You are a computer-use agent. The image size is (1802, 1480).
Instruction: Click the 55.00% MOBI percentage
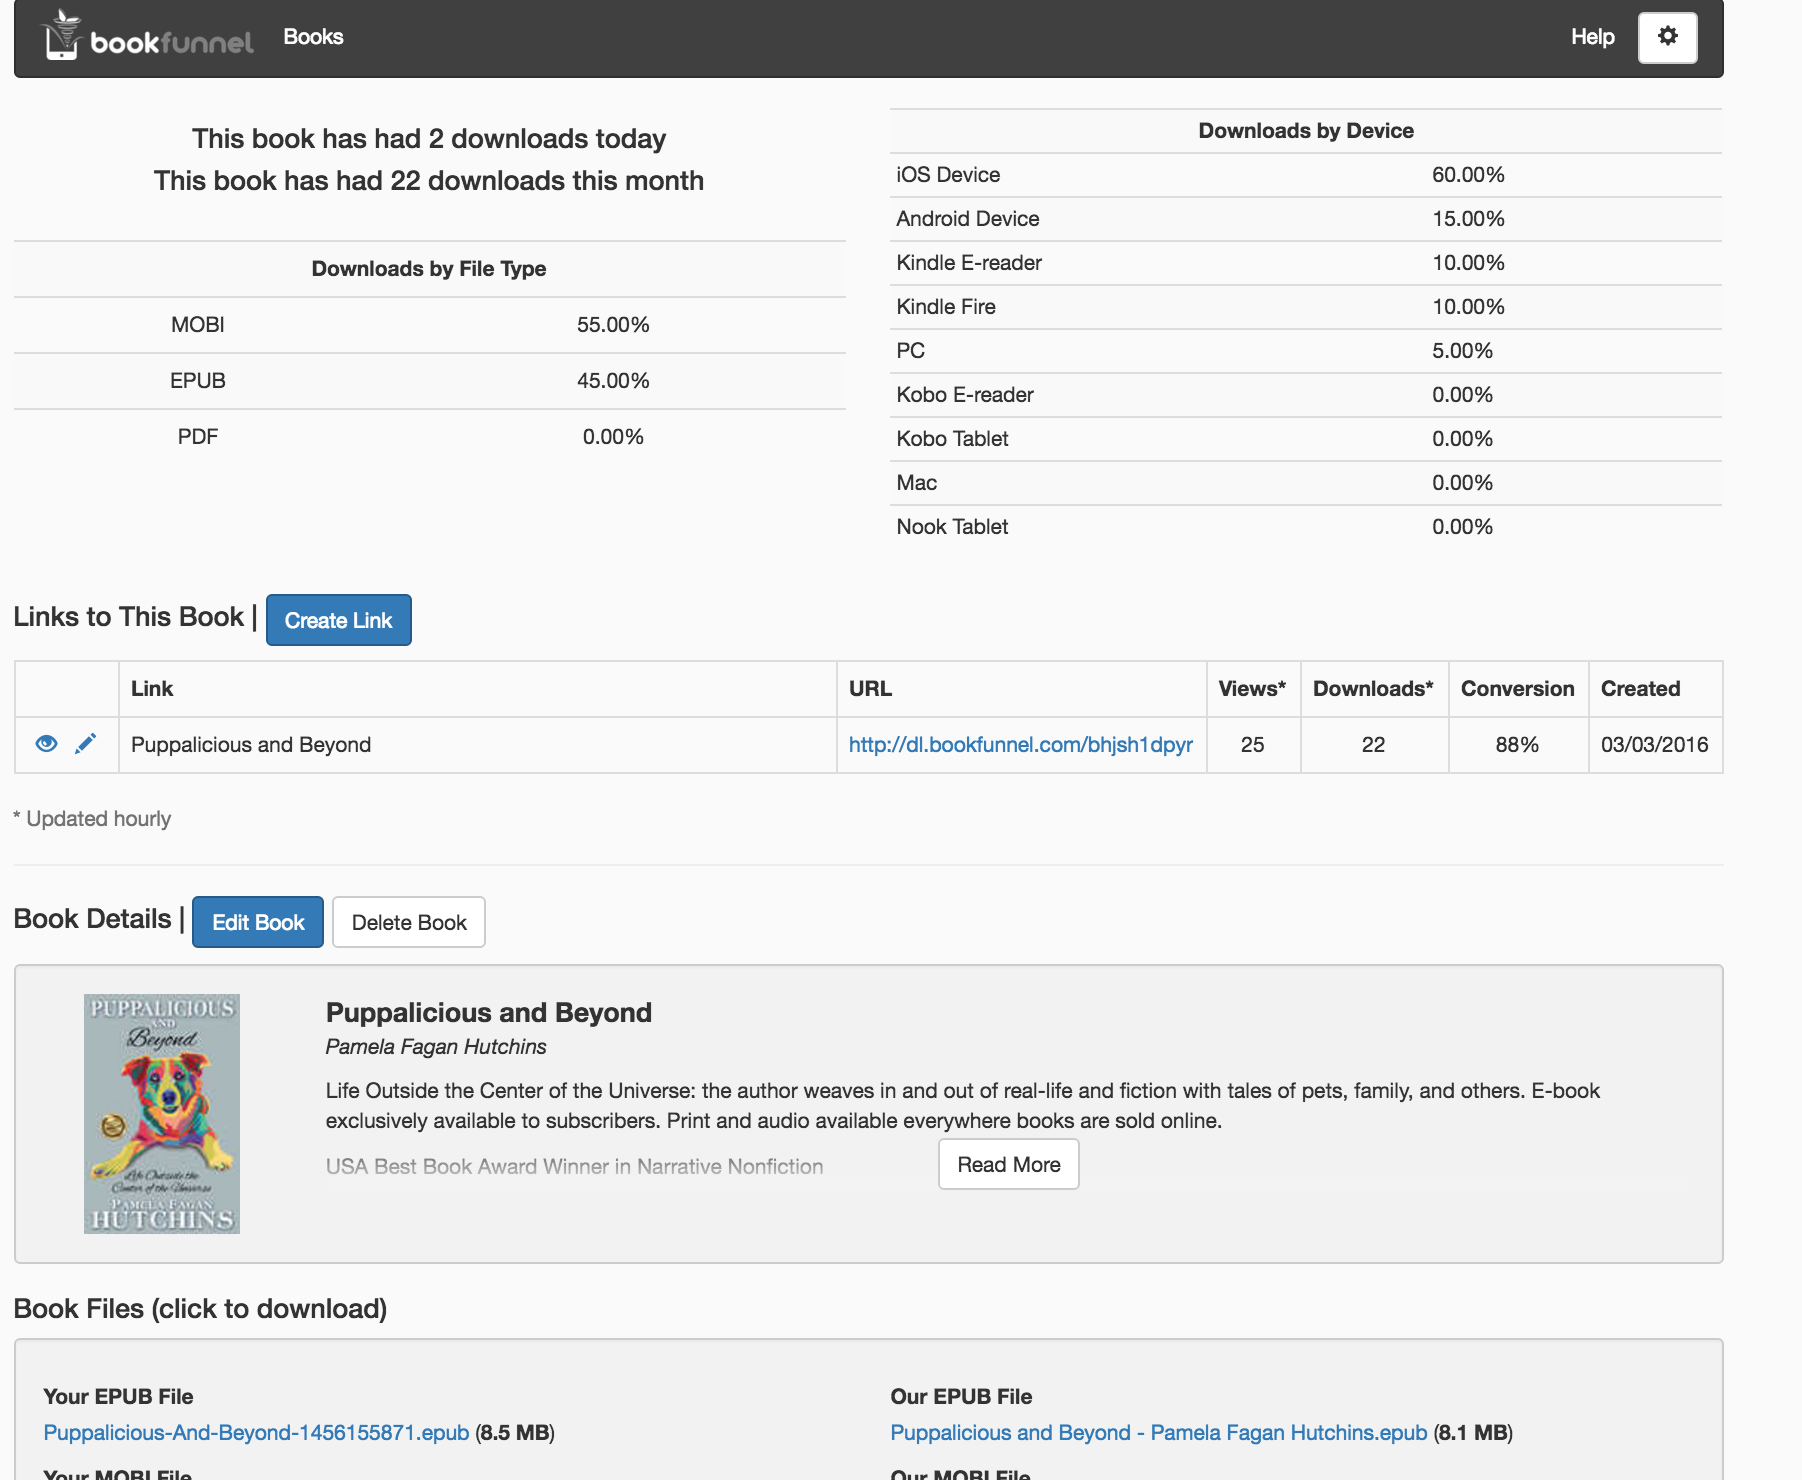pos(613,325)
